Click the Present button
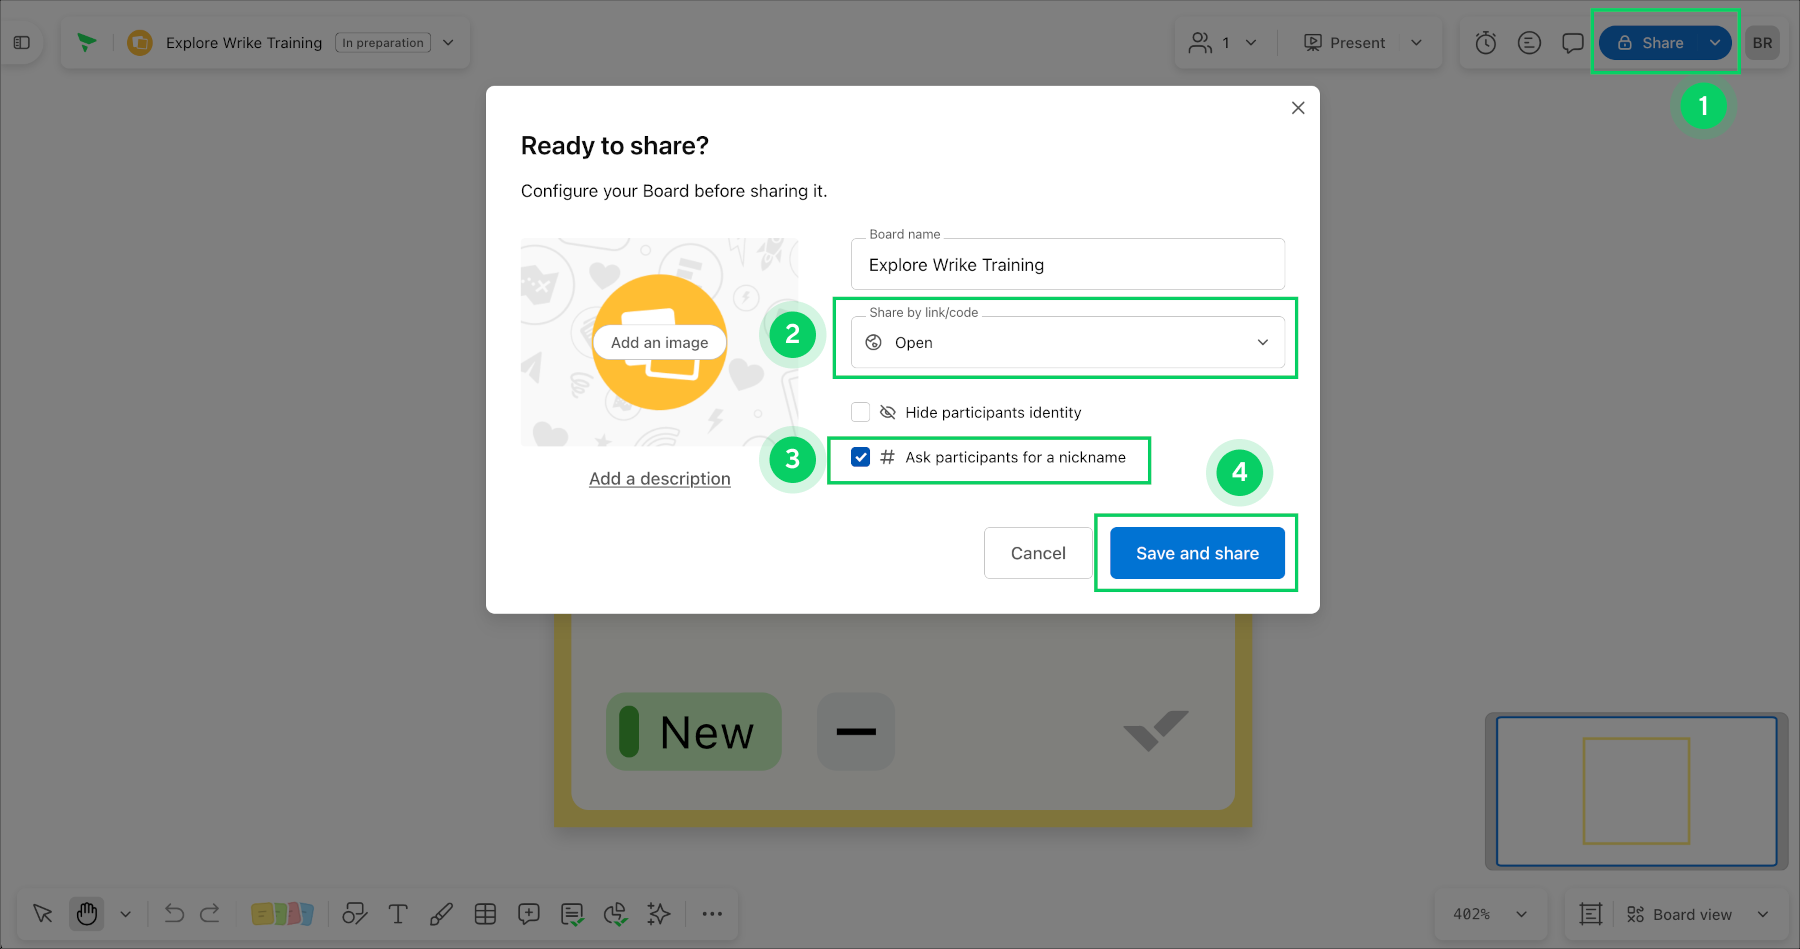Image resolution: width=1800 pixels, height=949 pixels. pyautogui.click(x=1345, y=43)
